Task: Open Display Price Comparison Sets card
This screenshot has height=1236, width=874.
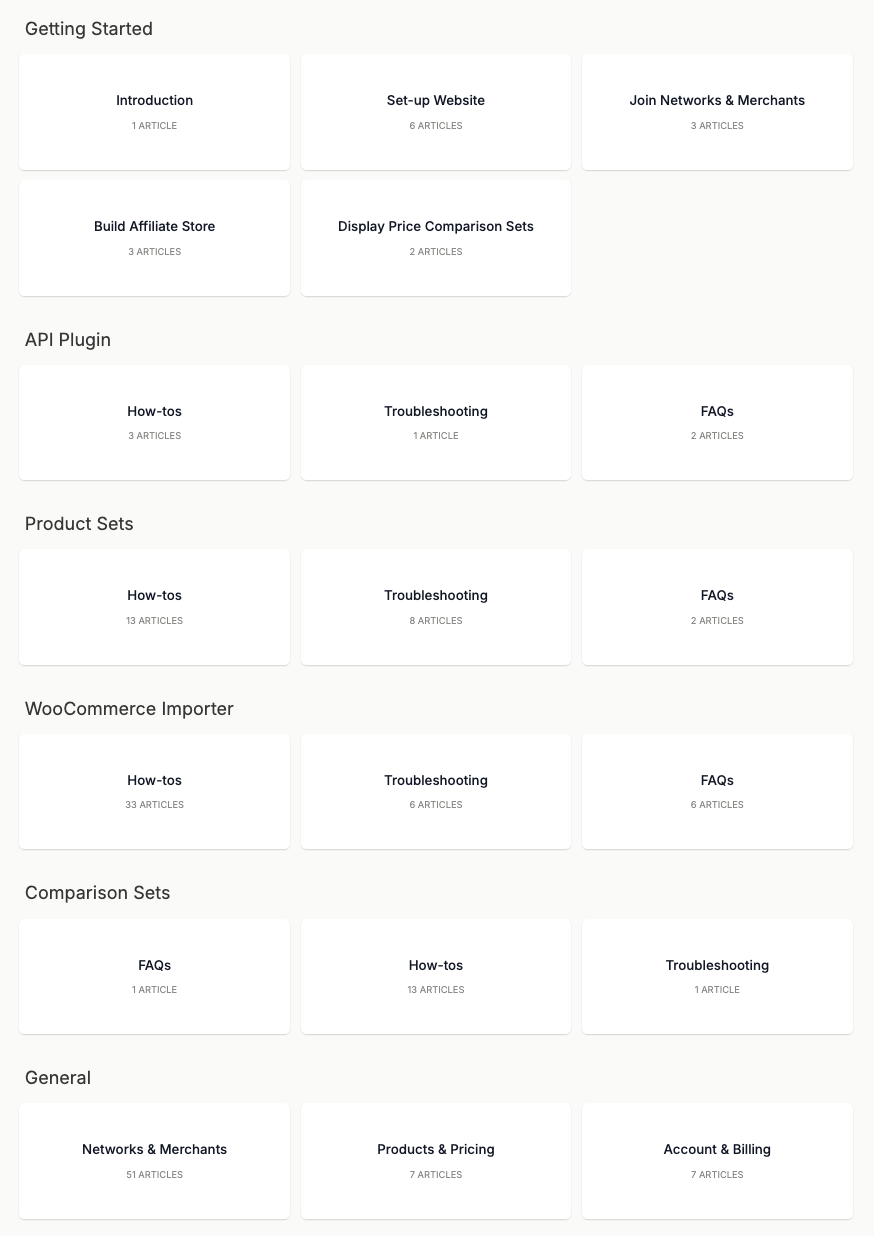Action: (x=436, y=238)
